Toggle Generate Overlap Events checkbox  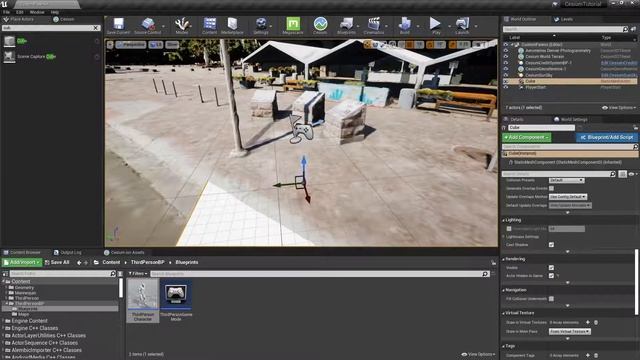[551, 188]
